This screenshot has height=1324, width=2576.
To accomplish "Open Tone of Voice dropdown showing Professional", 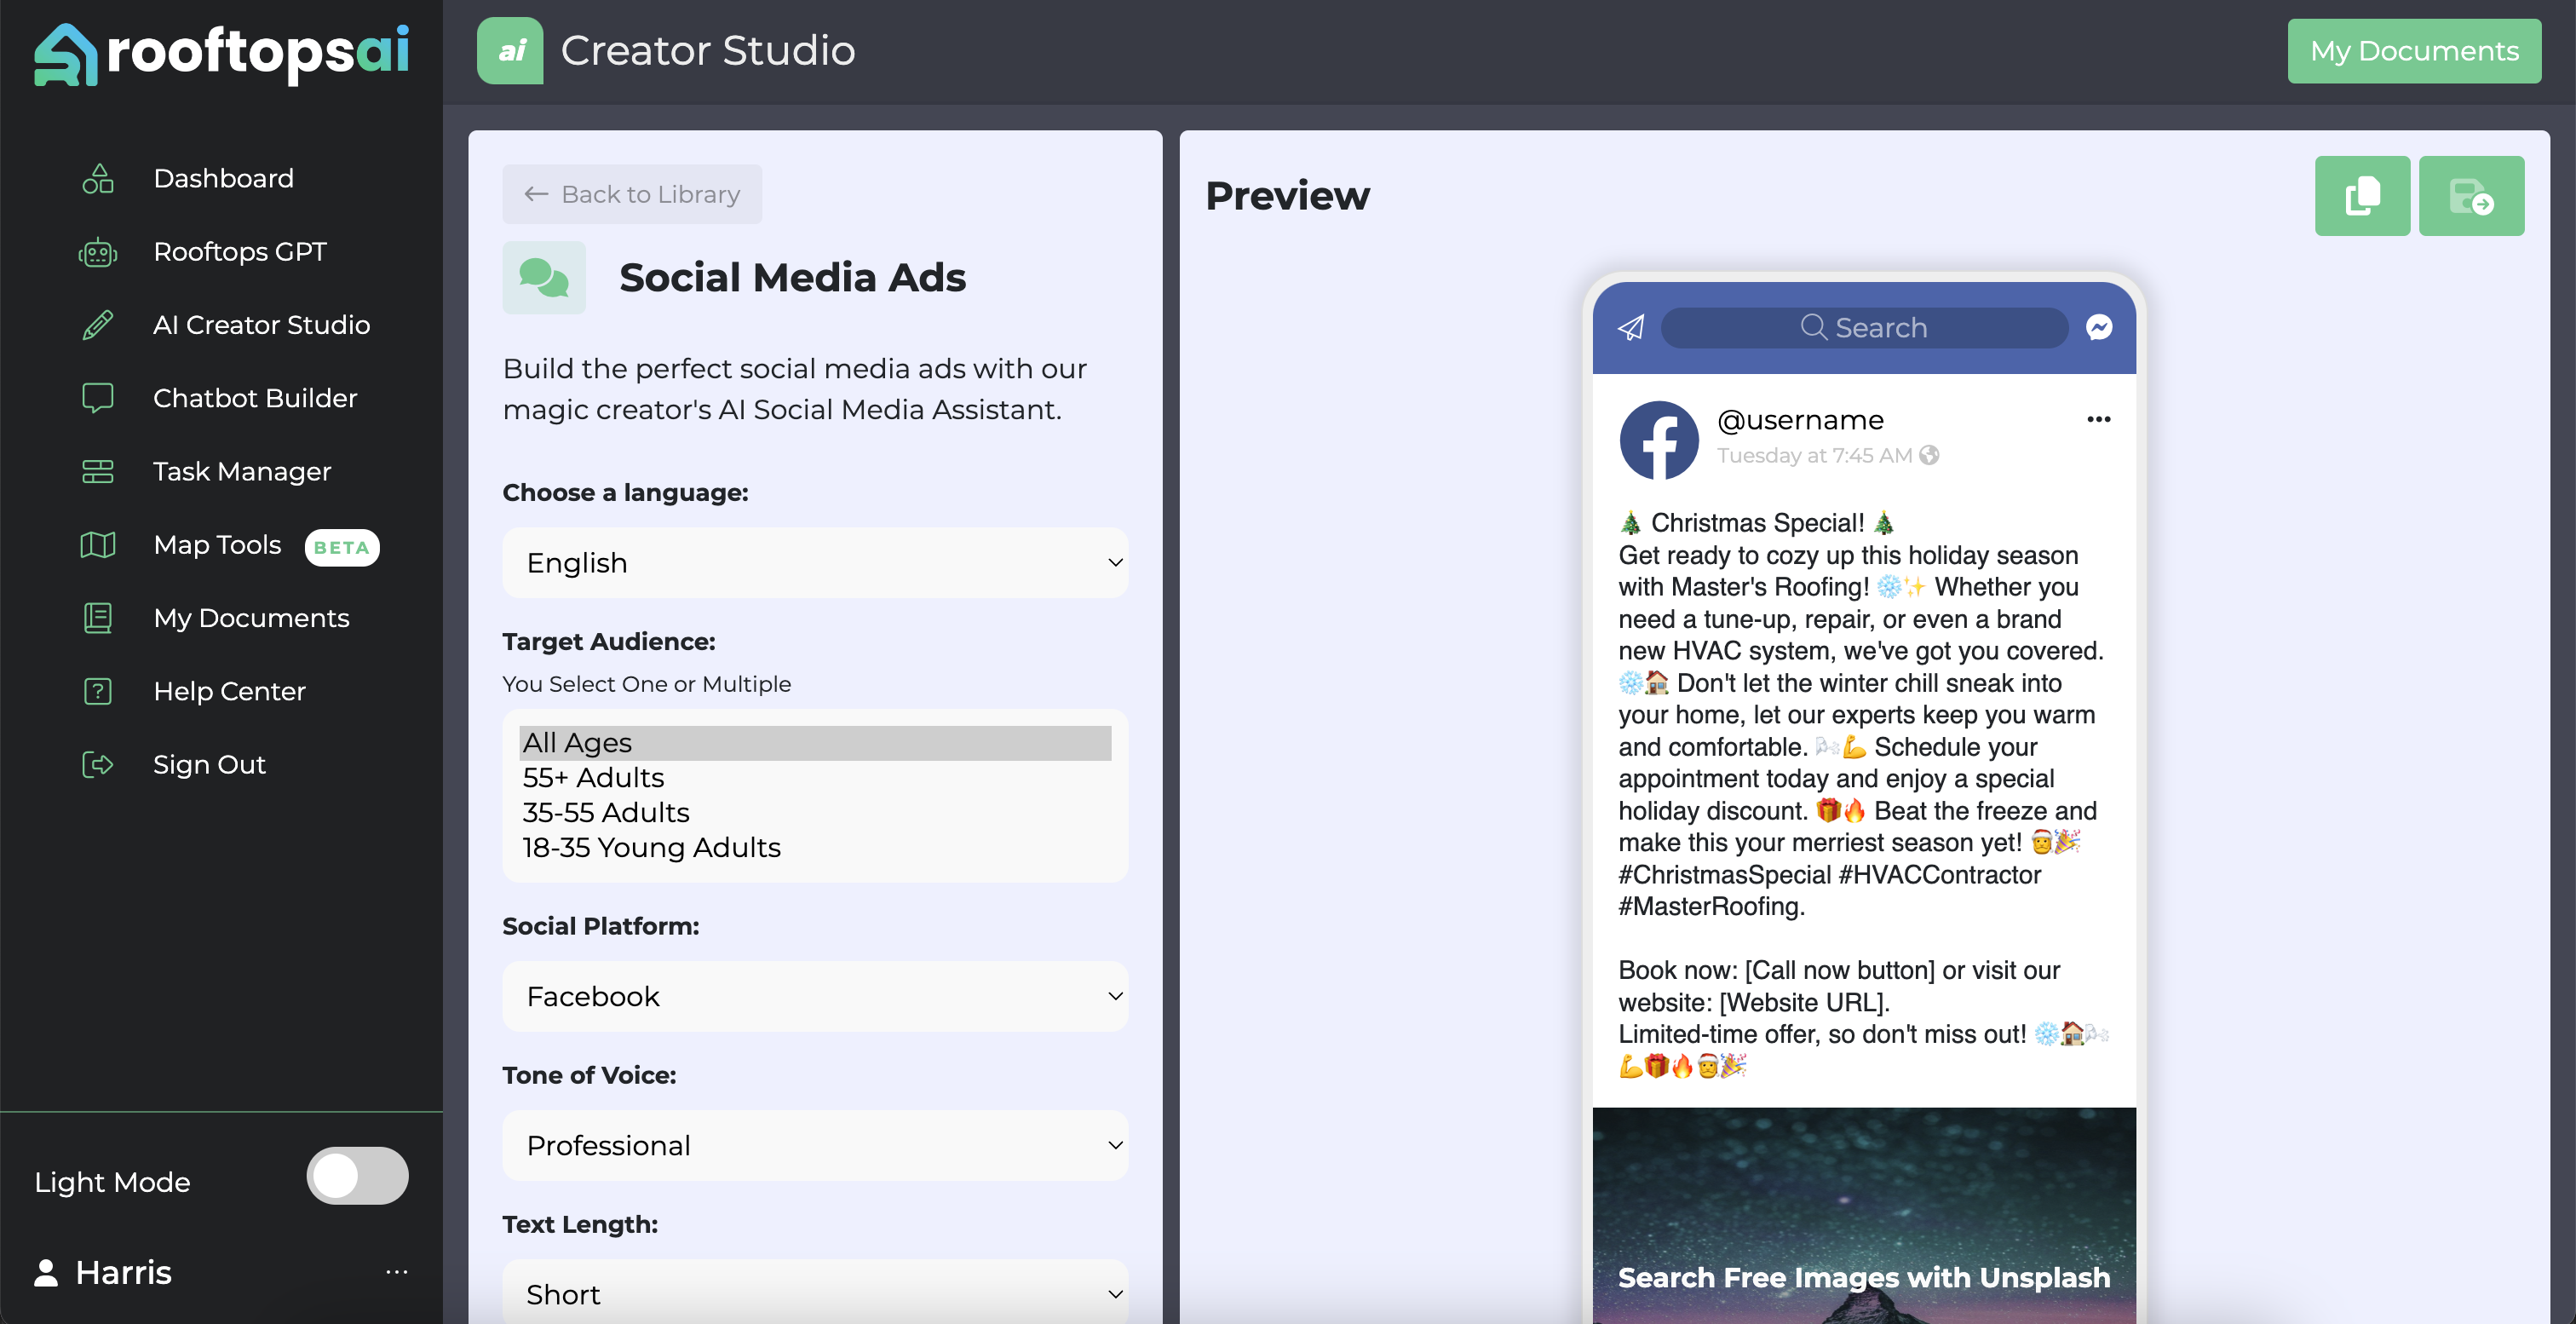I will pos(814,1145).
